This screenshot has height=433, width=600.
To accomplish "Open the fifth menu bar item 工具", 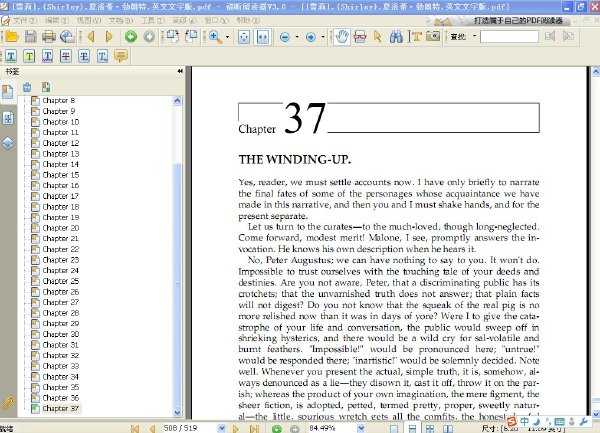I will pyautogui.click(x=152, y=20).
